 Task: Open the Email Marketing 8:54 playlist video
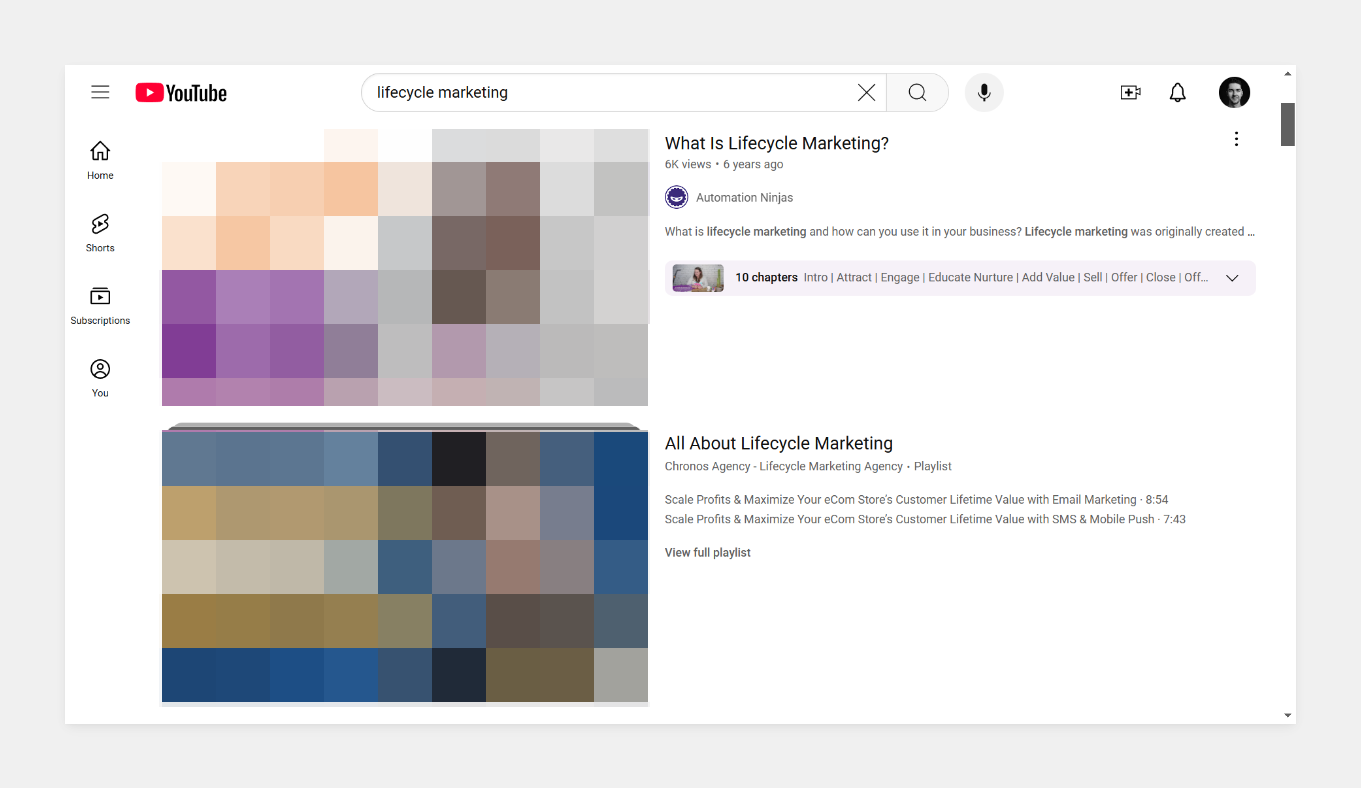tap(916, 499)
